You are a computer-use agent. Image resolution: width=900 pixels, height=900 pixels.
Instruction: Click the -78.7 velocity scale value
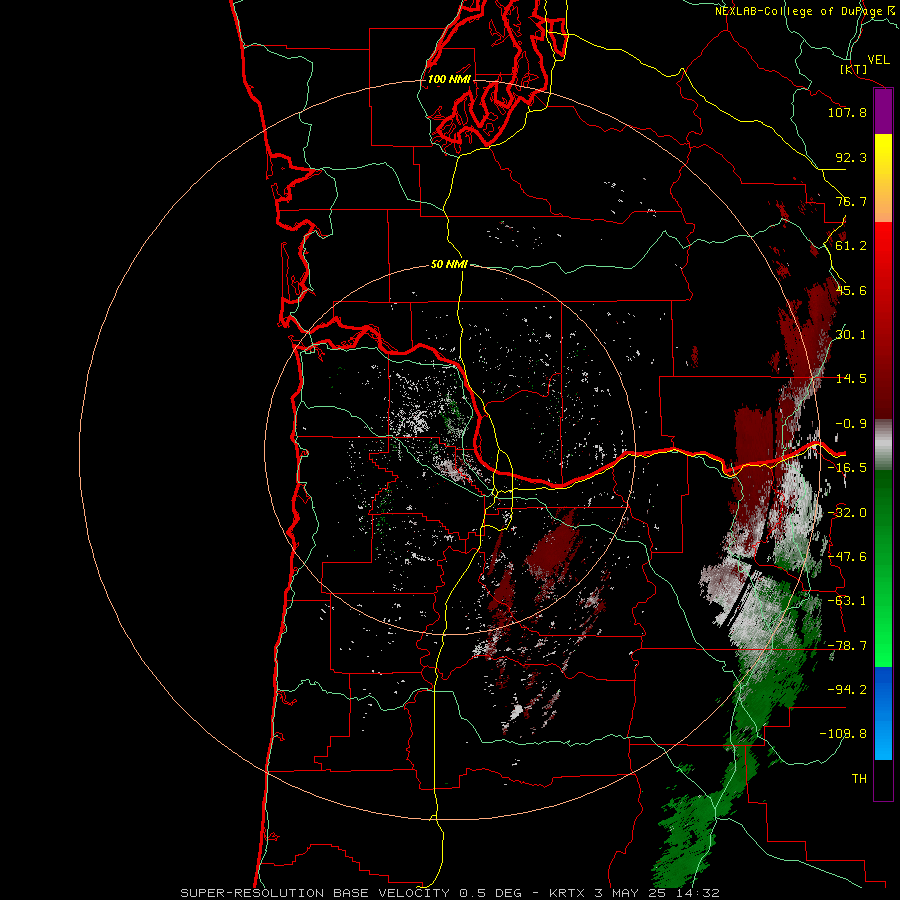847,646
